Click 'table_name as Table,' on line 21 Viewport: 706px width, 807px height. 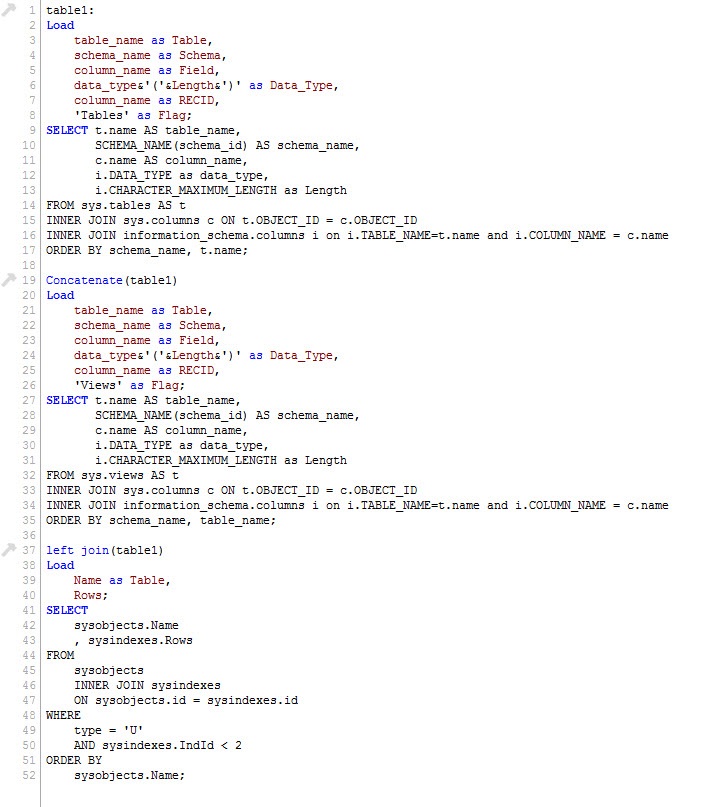click(x=143, y=310)
